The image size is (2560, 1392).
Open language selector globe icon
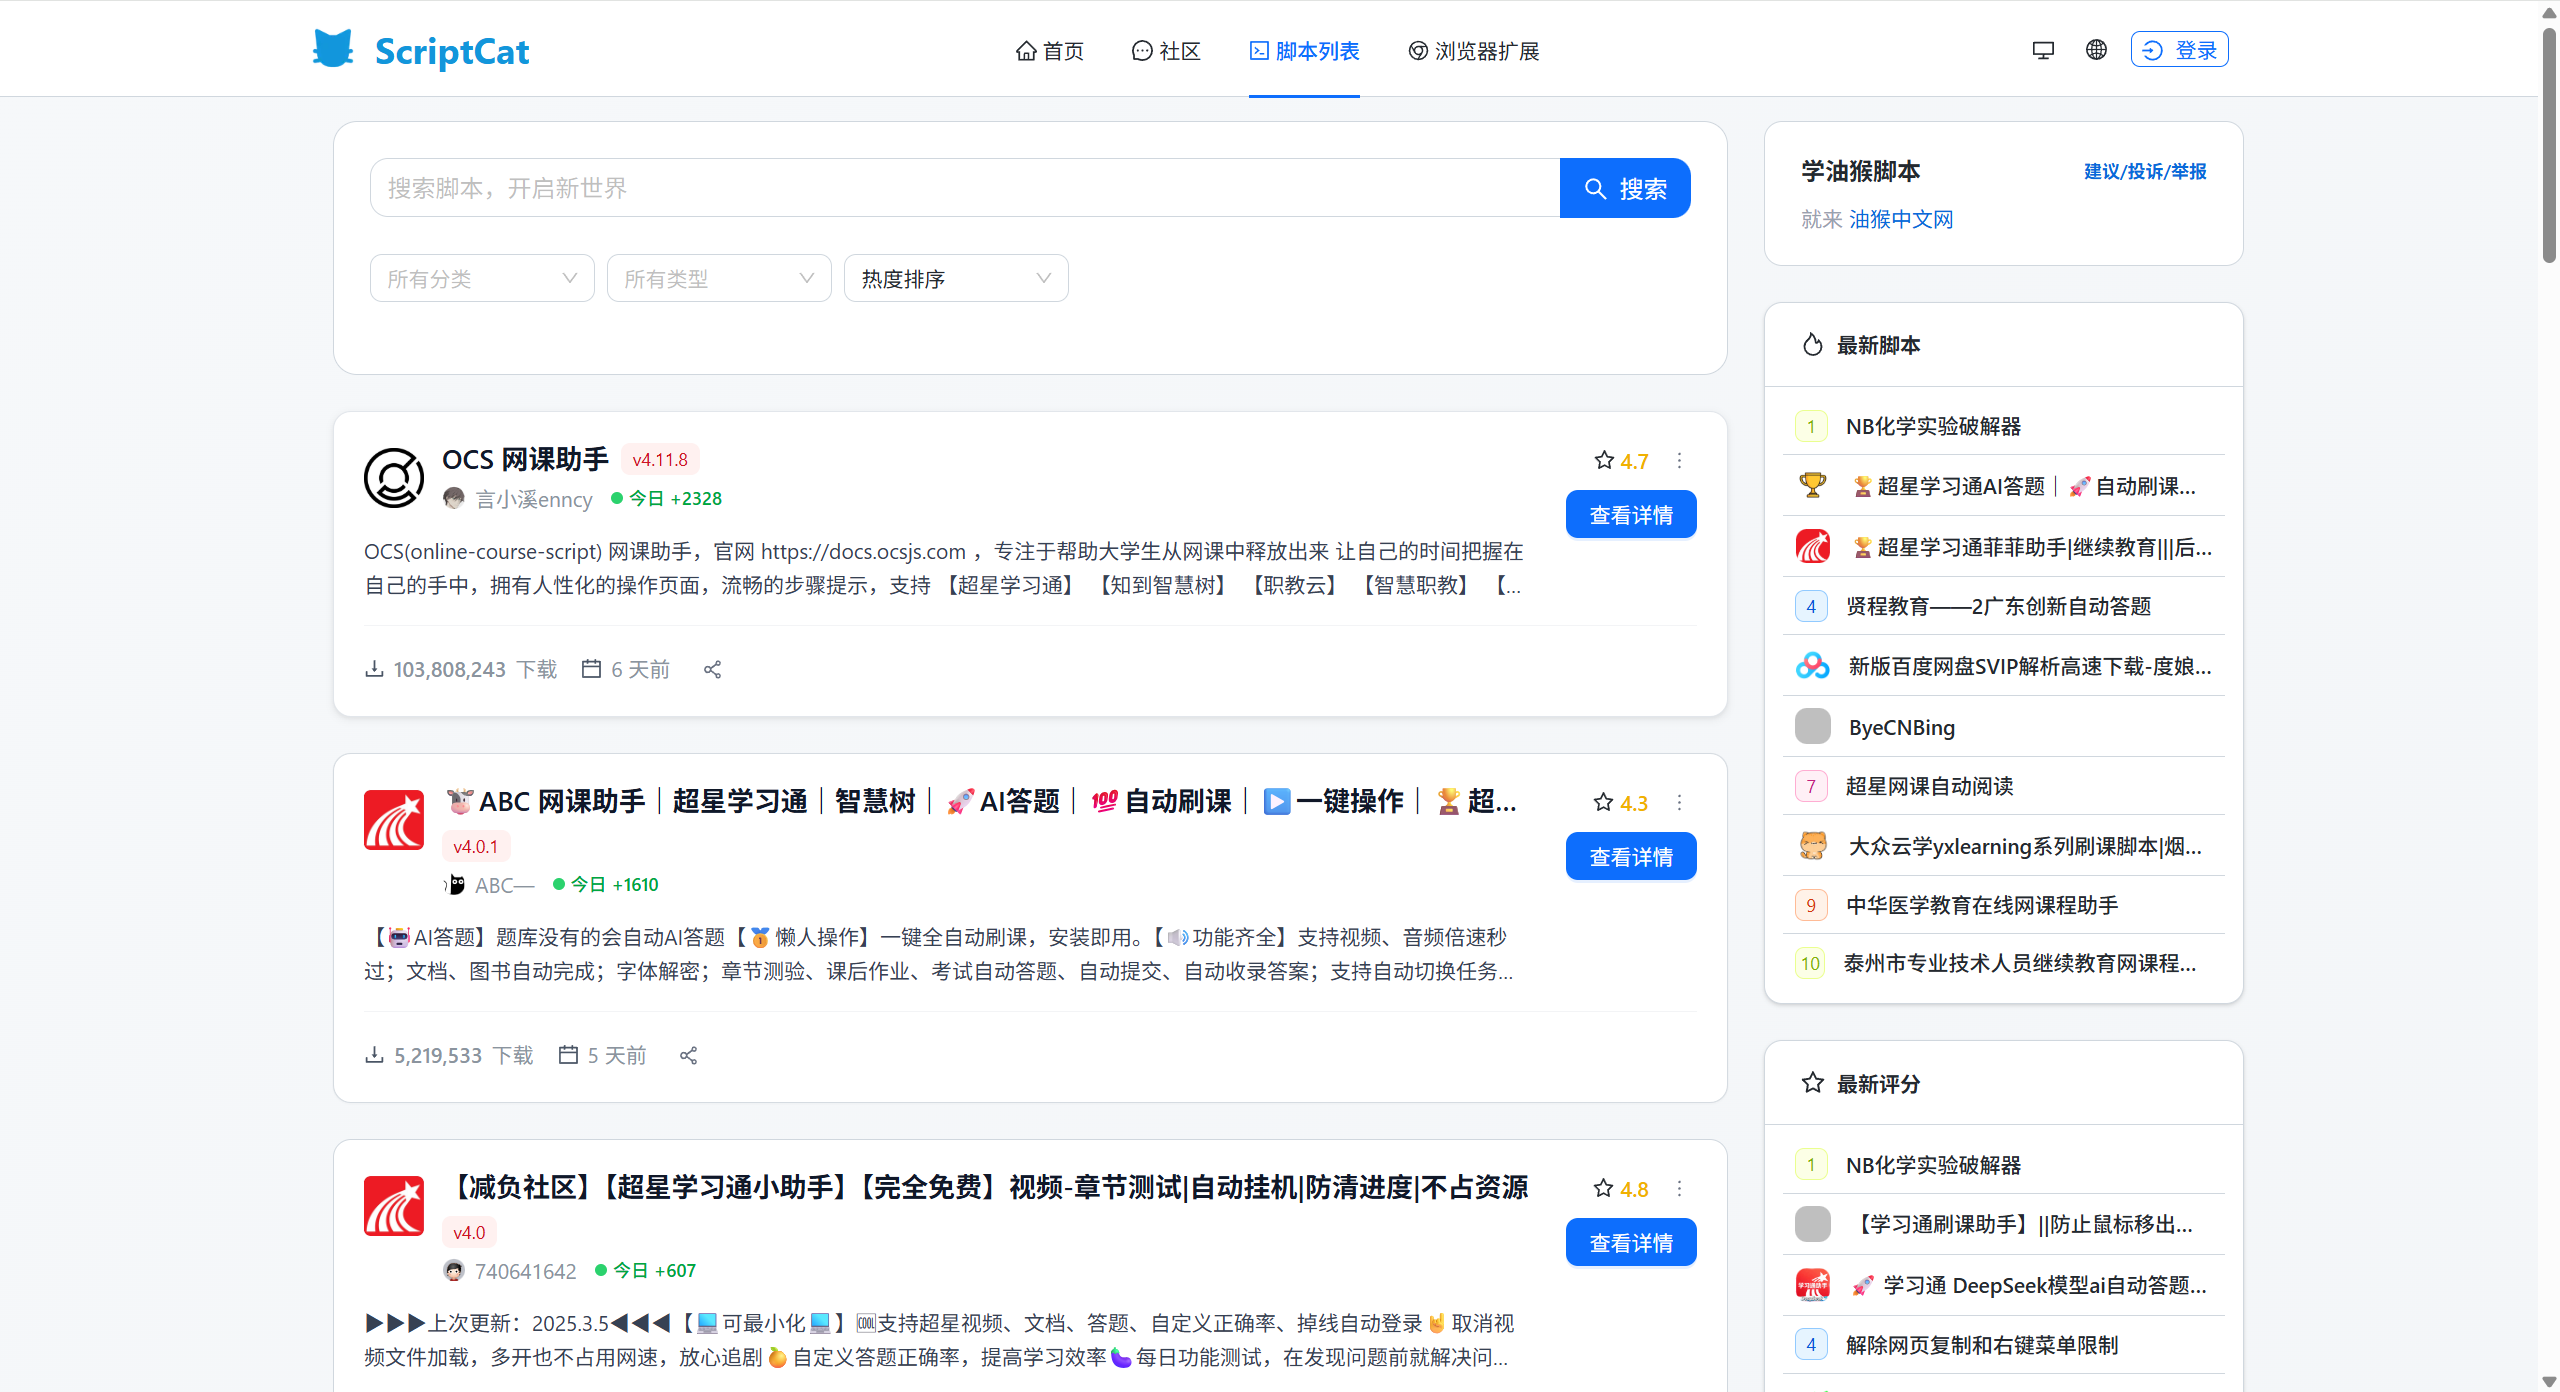2096,50
